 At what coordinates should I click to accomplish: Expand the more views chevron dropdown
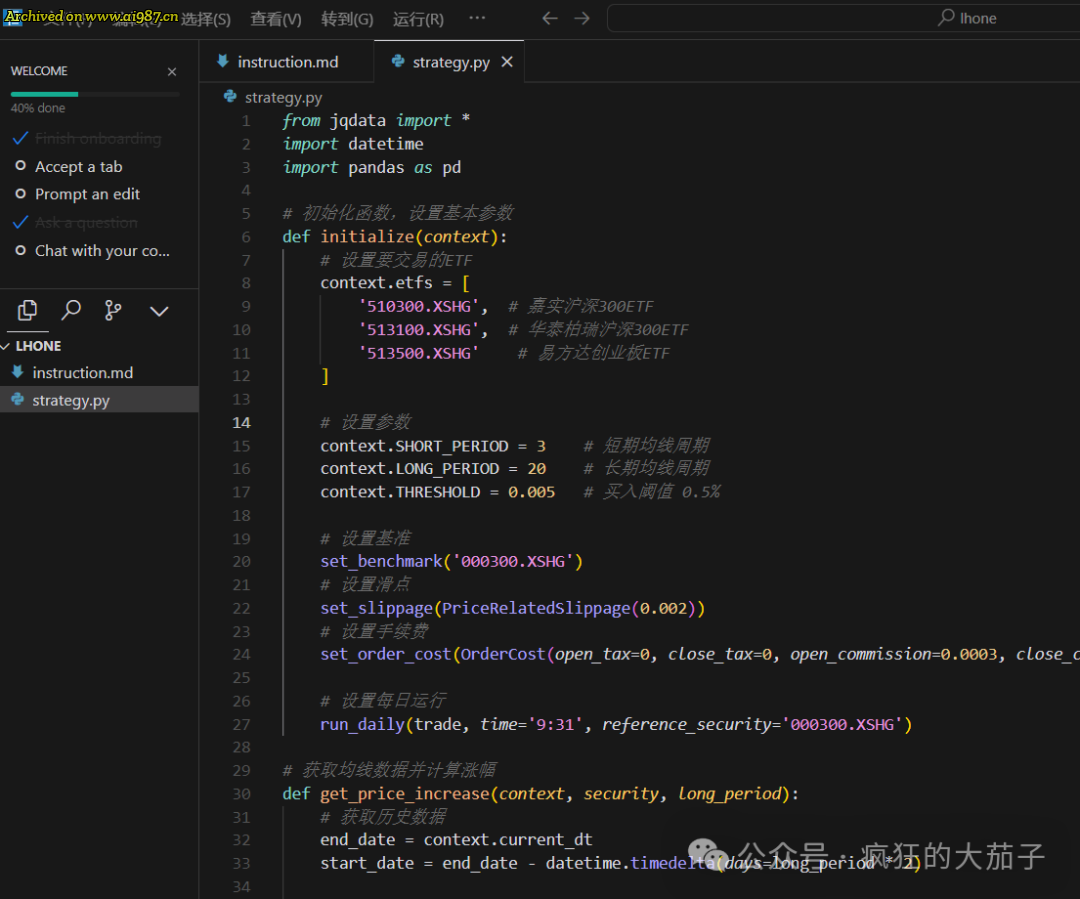159,311
